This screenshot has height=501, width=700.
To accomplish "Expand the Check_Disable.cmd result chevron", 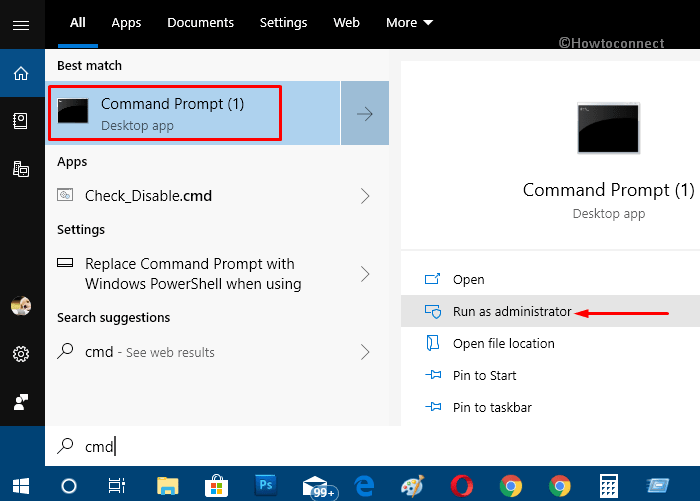I will (365, 196).
